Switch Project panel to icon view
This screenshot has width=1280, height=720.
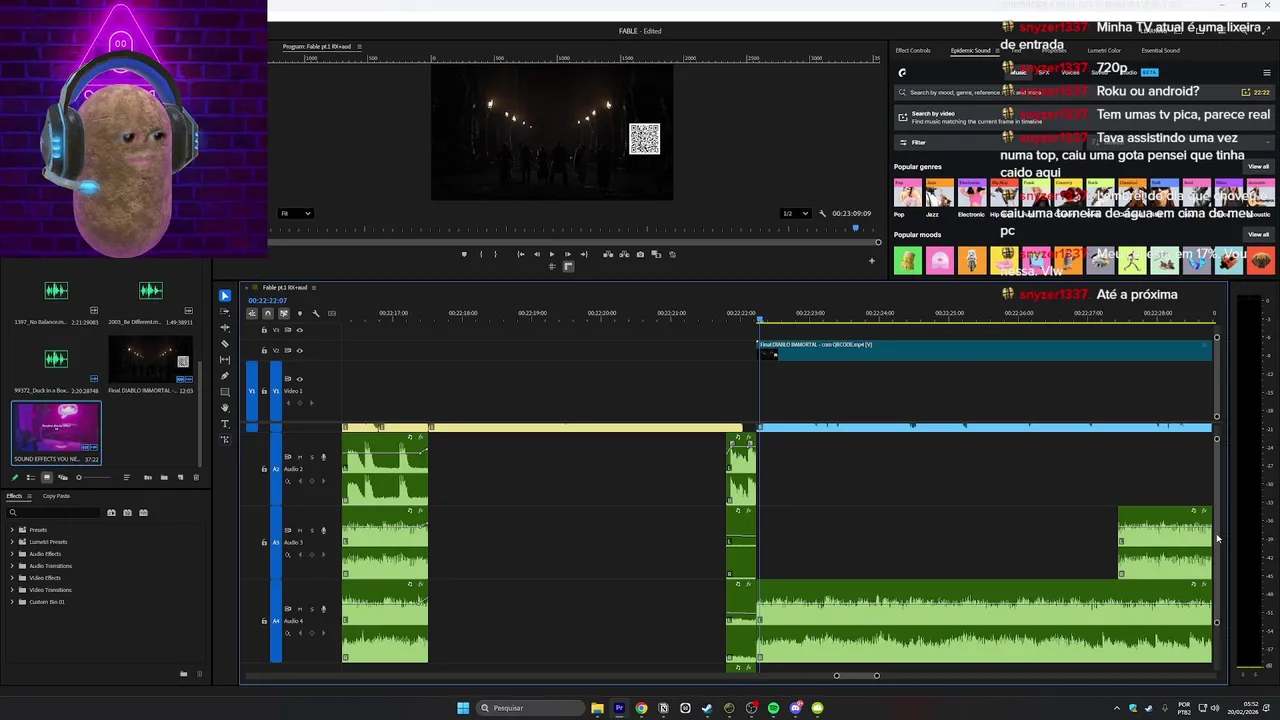pos(46,477)
